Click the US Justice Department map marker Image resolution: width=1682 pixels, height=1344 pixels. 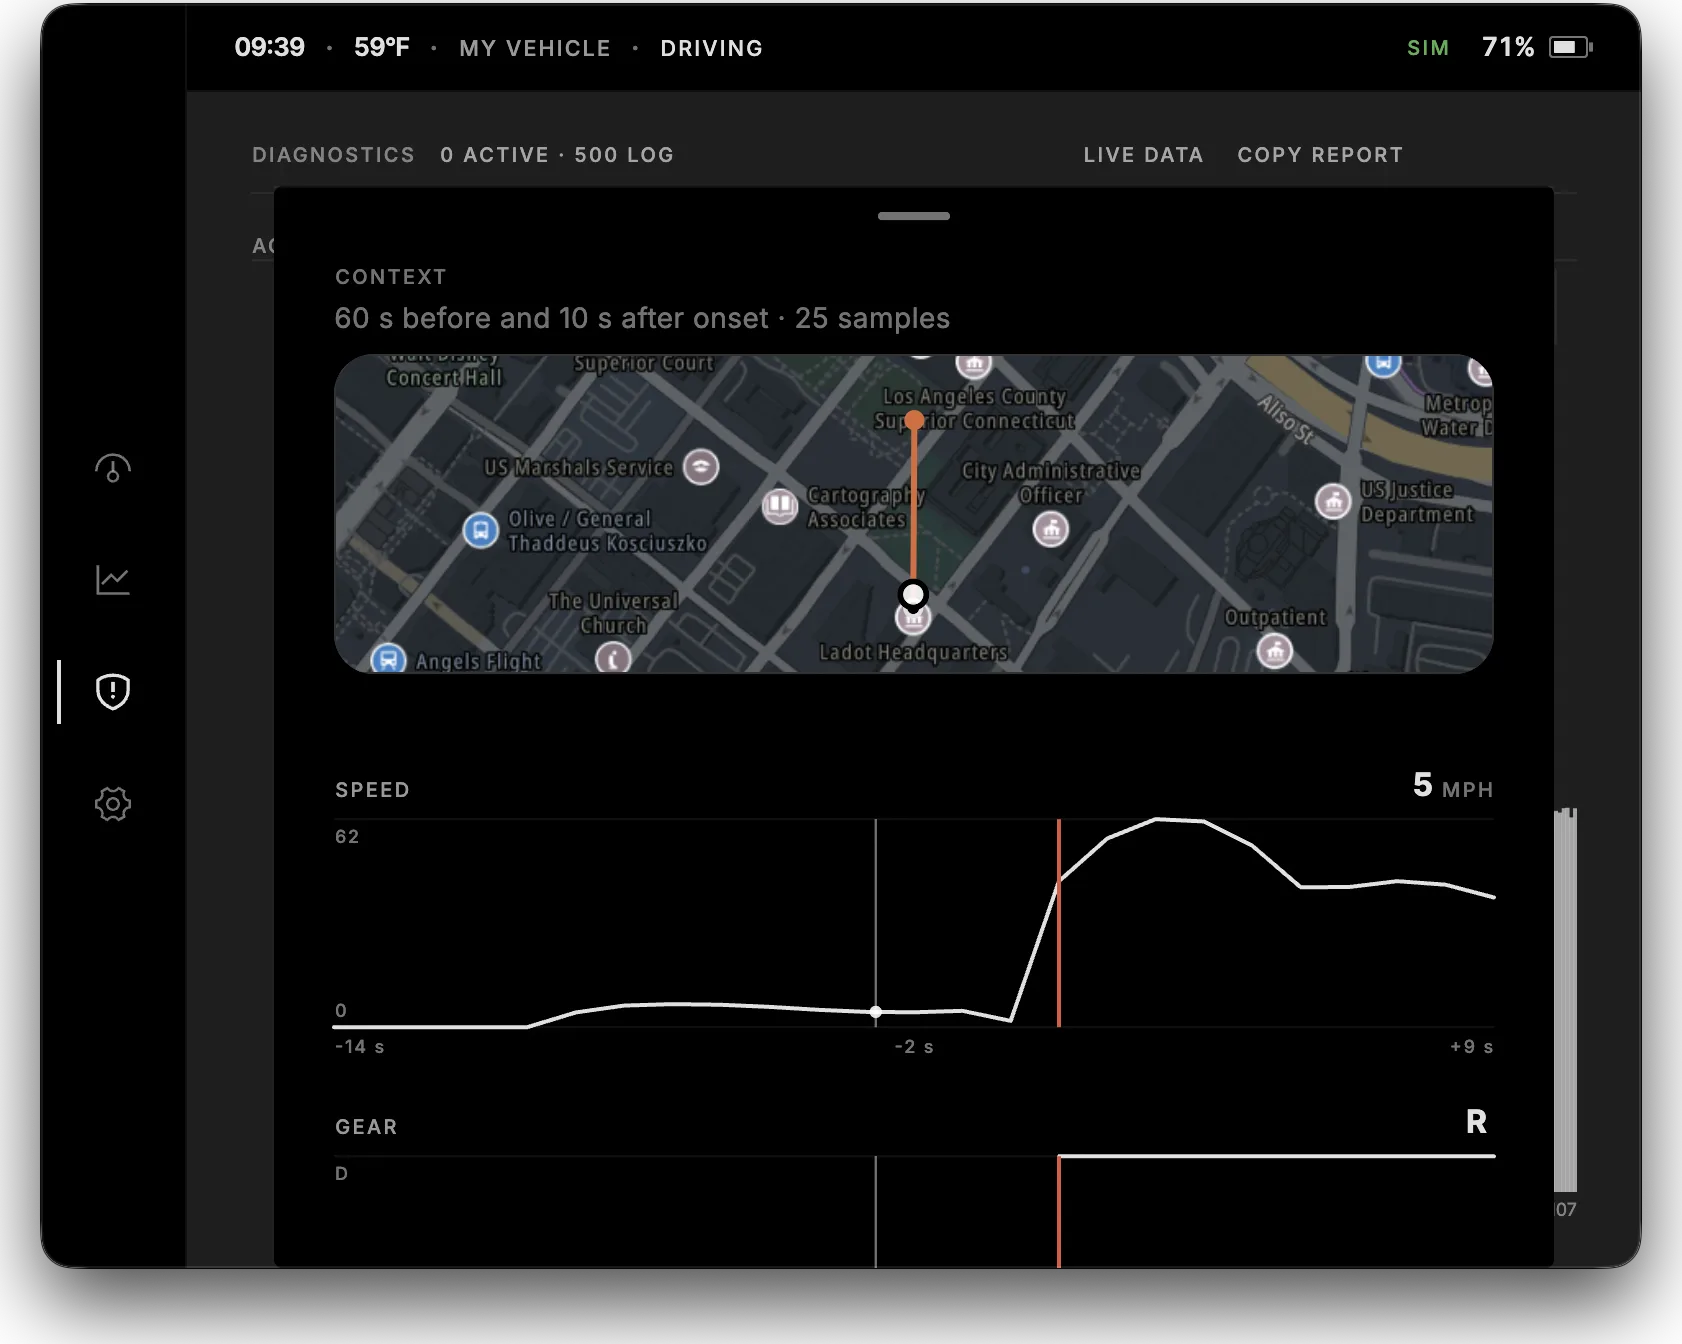[1333, 501]
